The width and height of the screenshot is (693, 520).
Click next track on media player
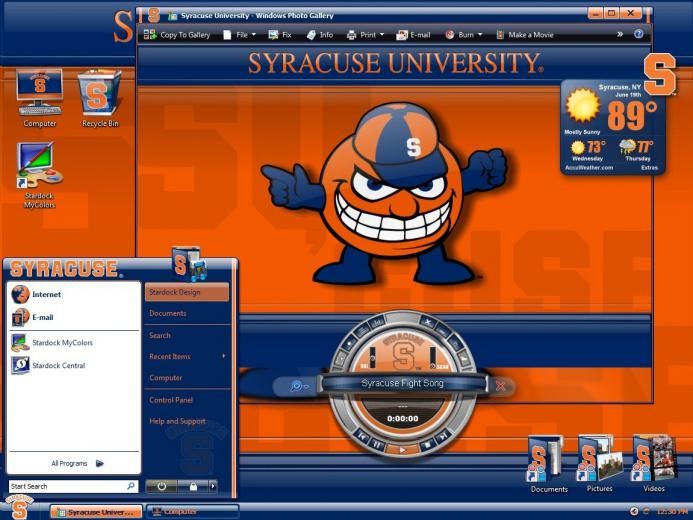[442, 436]
